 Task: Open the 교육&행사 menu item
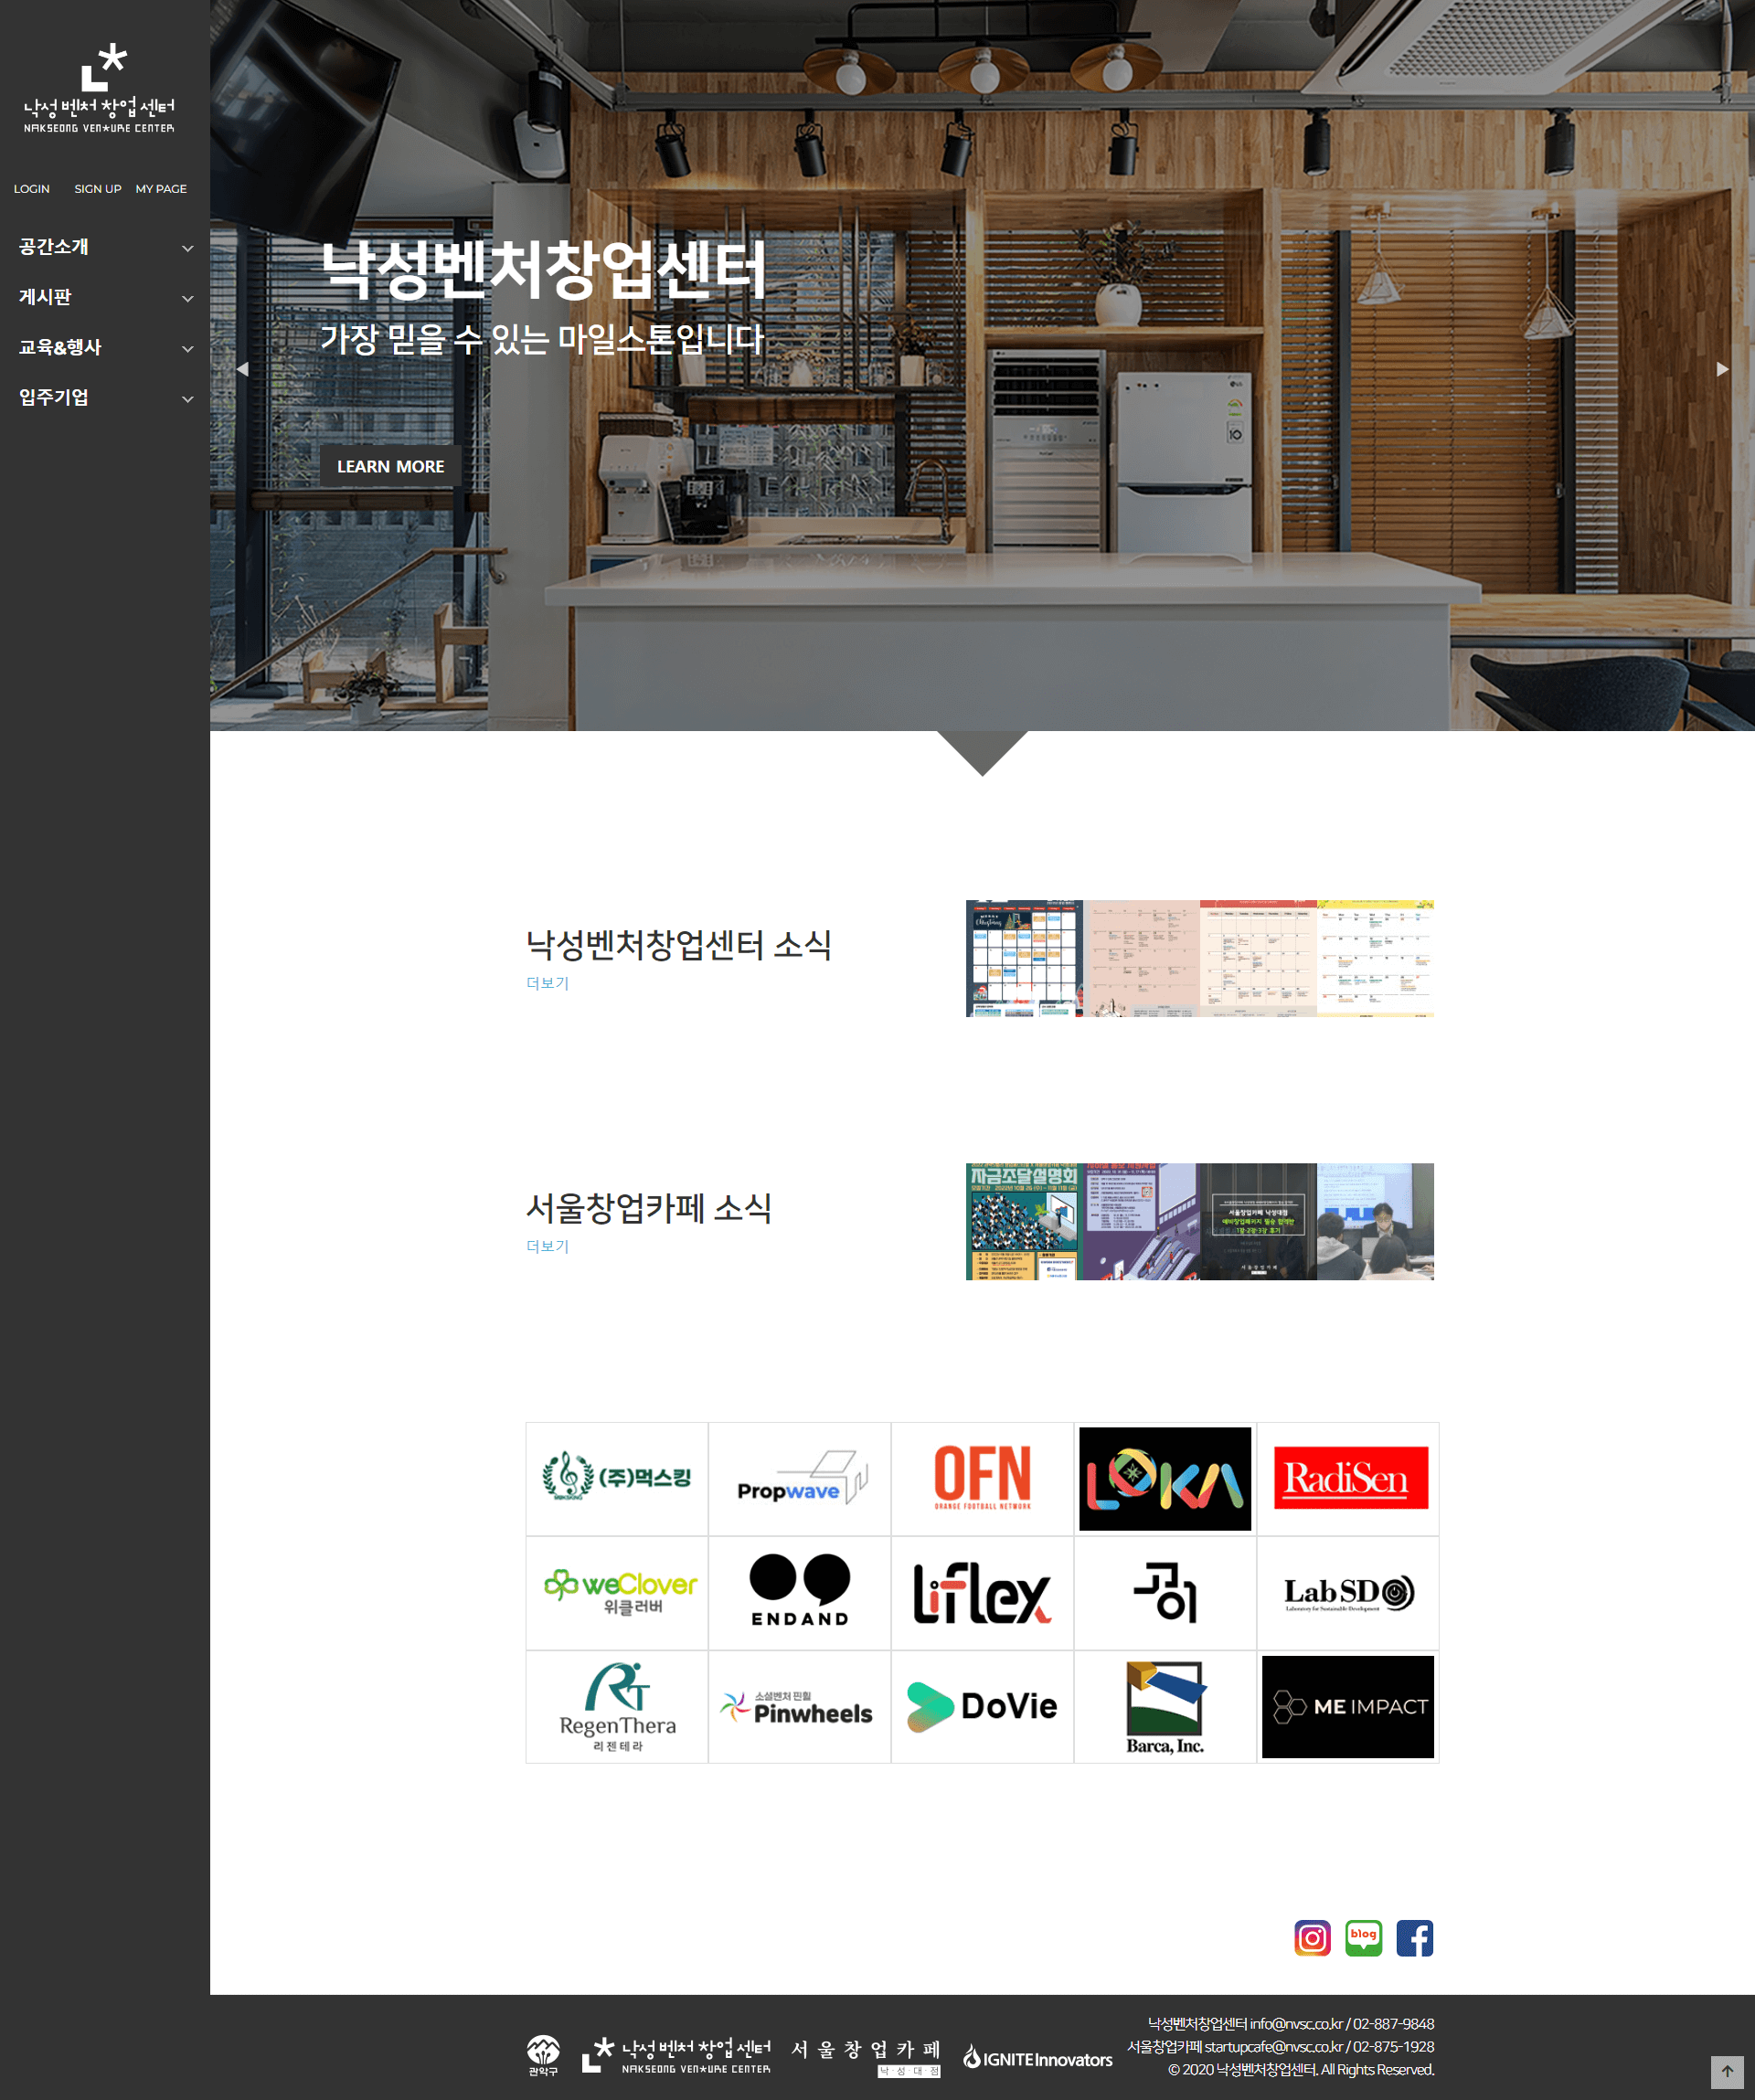coord(60,347)
